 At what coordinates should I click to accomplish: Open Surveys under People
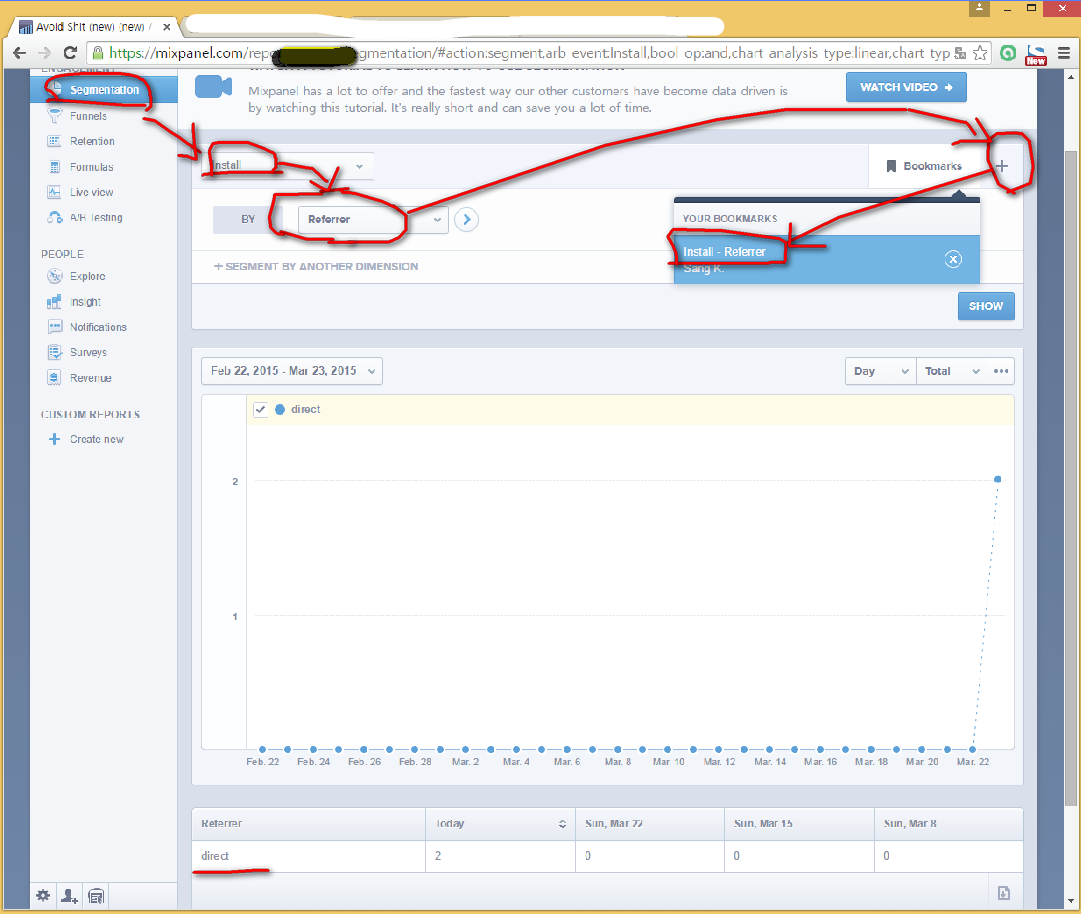[88, 352]
